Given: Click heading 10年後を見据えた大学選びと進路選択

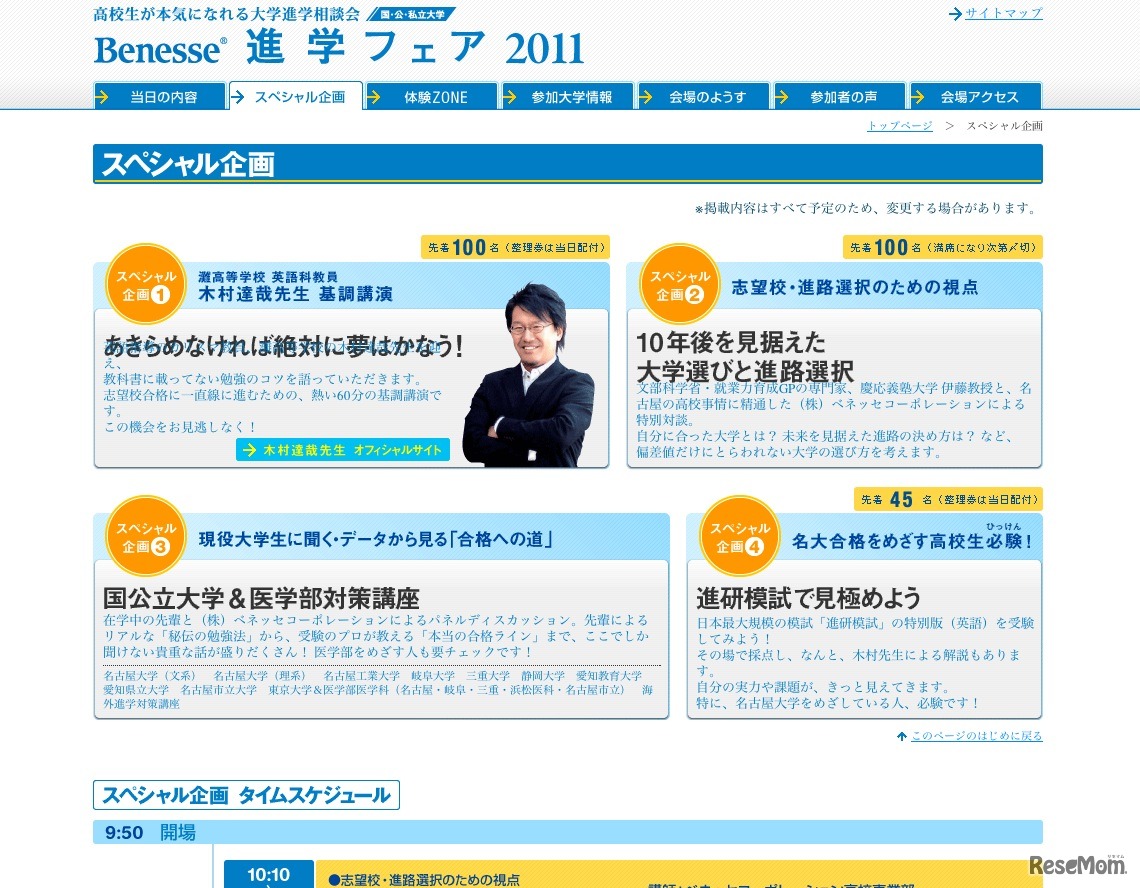Looking at the screenshot, I should point(744,356).
